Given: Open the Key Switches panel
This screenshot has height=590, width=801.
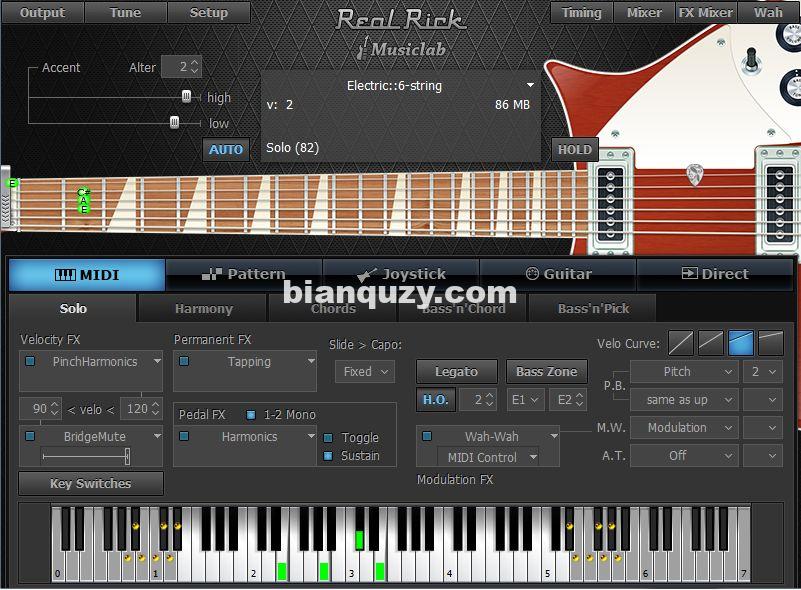Looking at the screenshot, I should [x=91, y=483].
